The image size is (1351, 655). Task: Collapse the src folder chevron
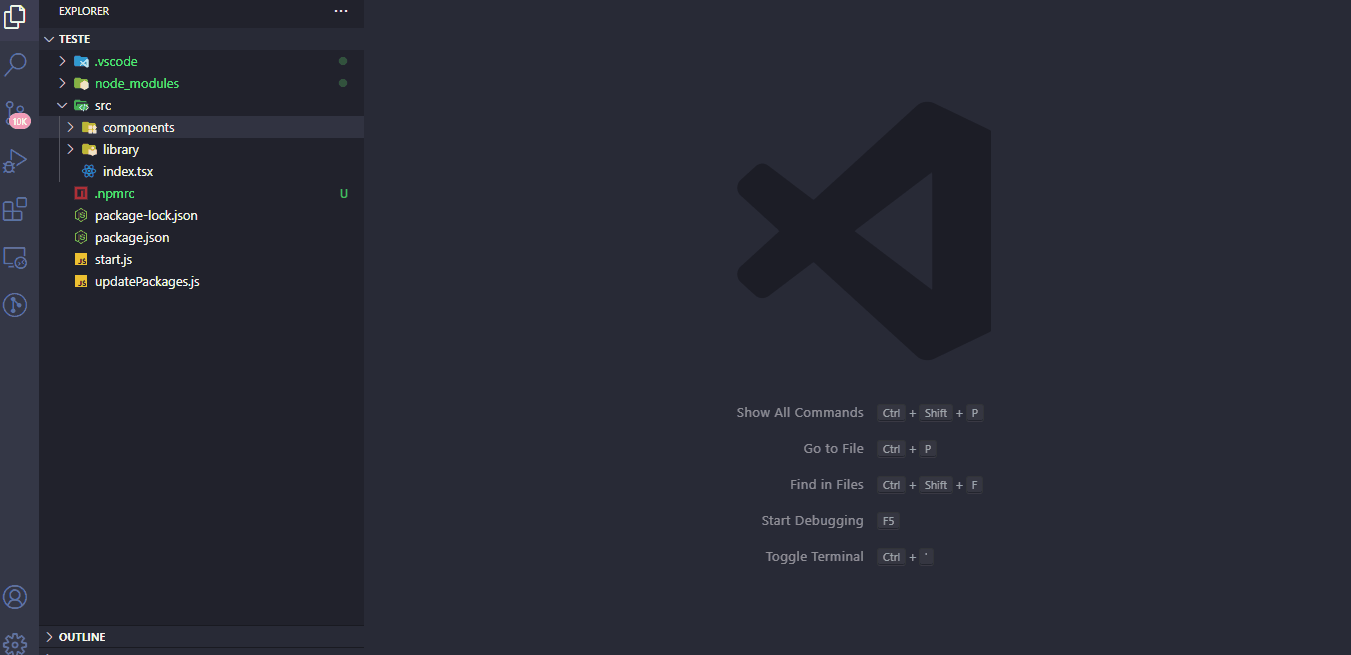point(62,105)
